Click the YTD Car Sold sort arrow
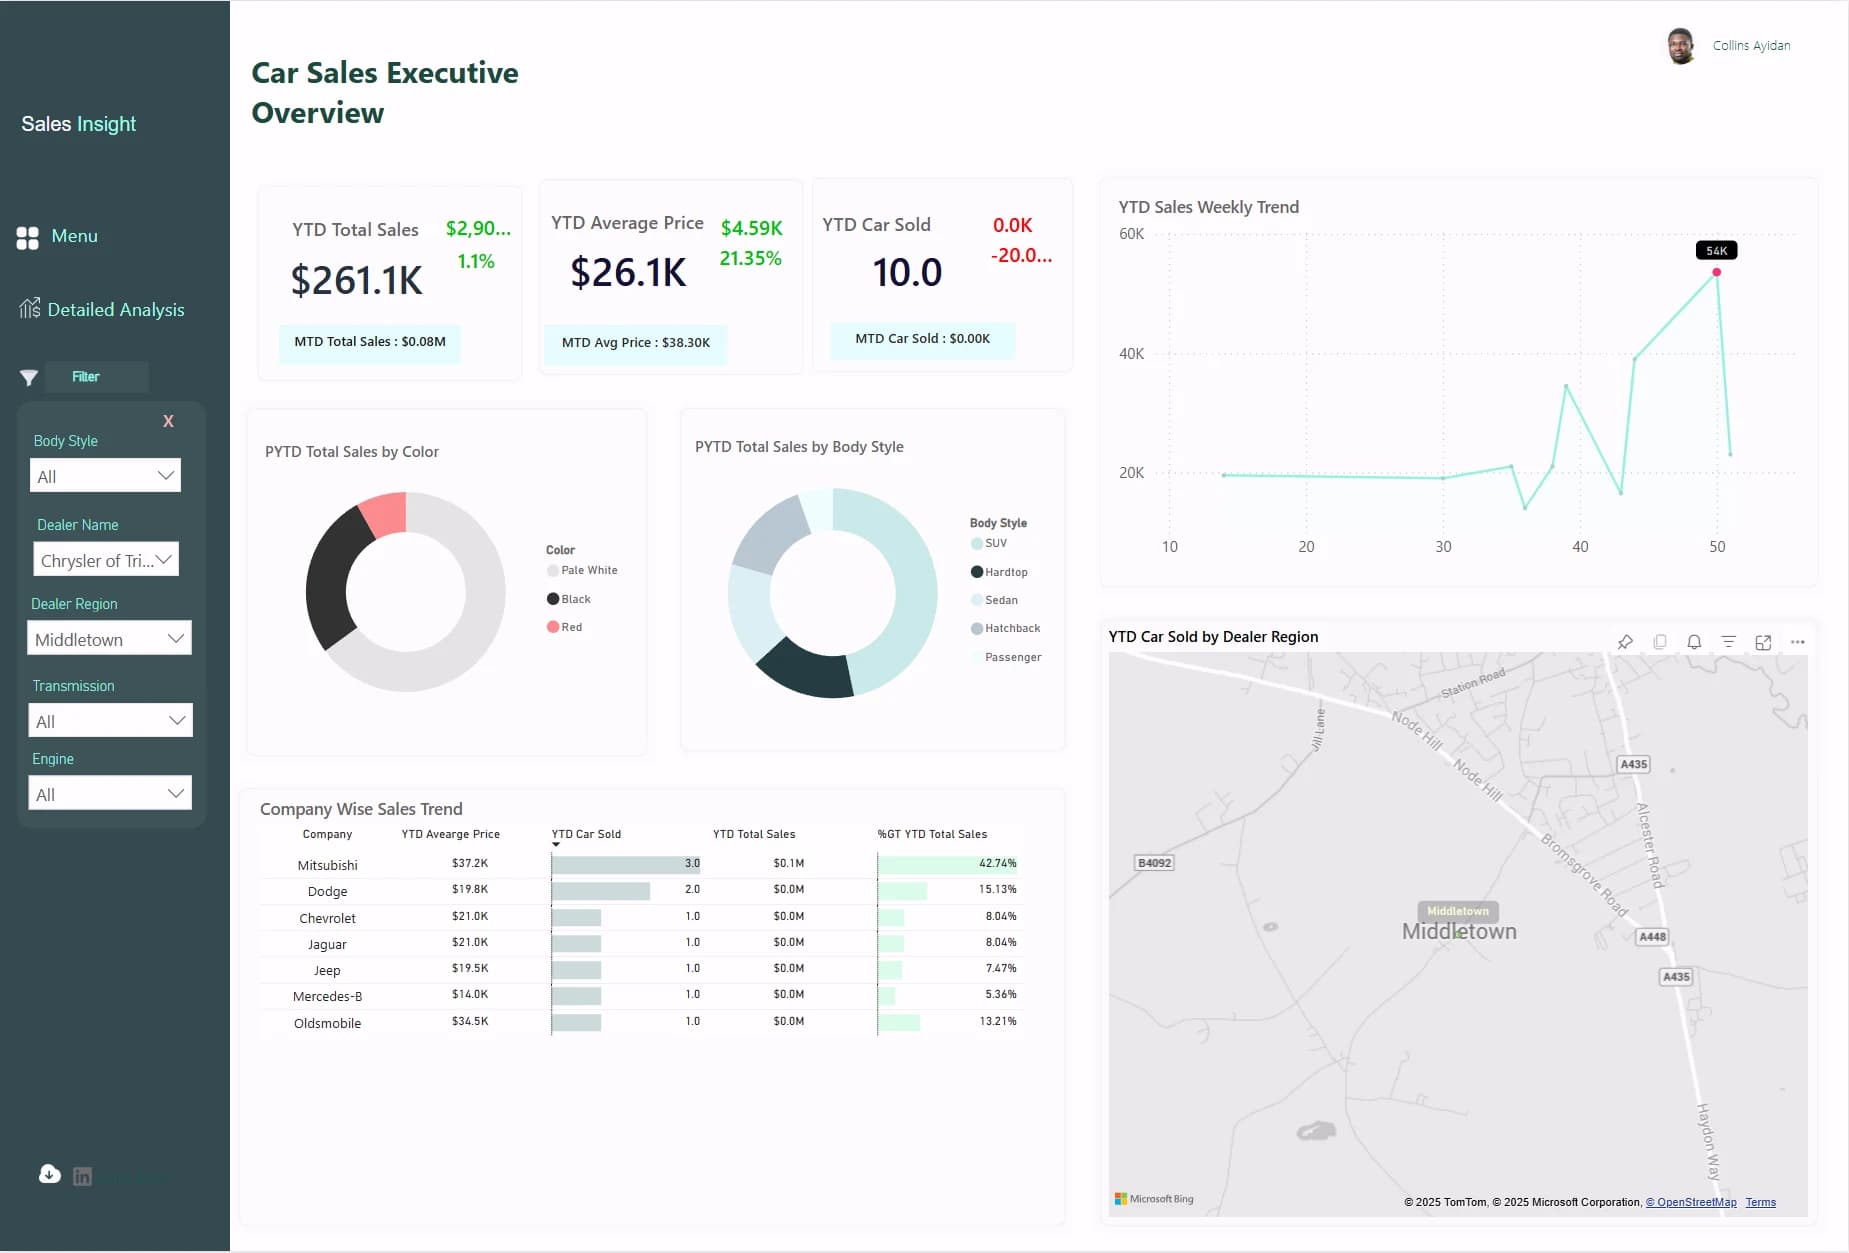This screenshot has width=1849, height=1253. [x=556, y=845]
